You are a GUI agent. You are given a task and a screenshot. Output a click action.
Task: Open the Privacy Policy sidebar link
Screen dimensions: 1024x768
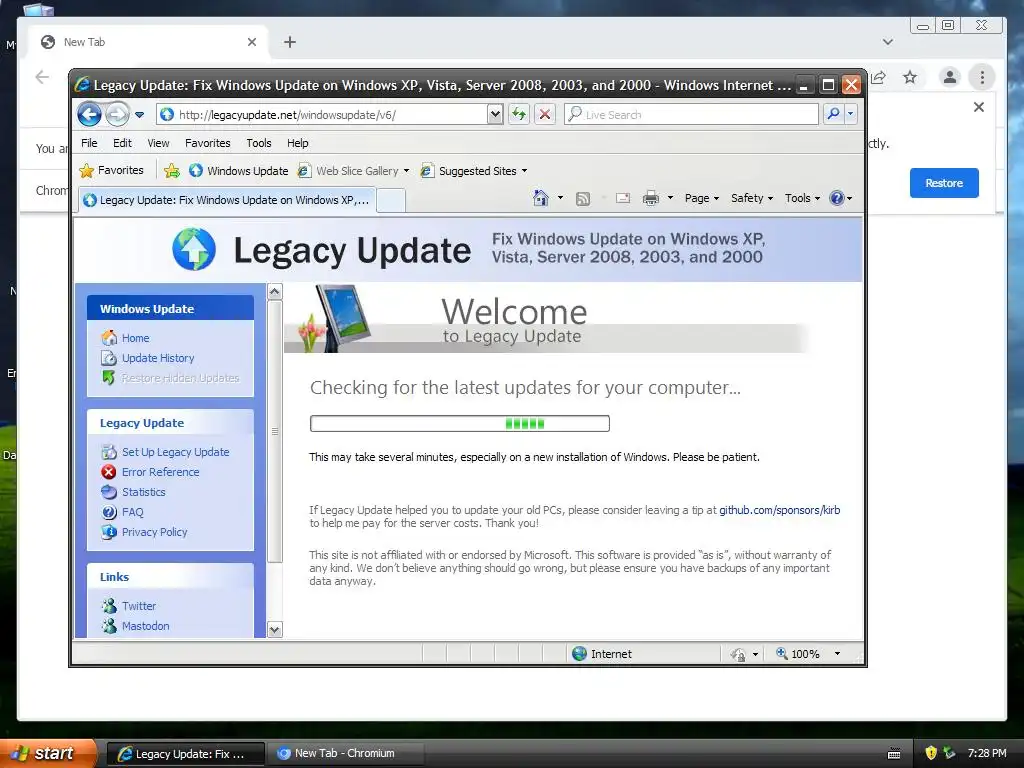click(x=154, y=532)
